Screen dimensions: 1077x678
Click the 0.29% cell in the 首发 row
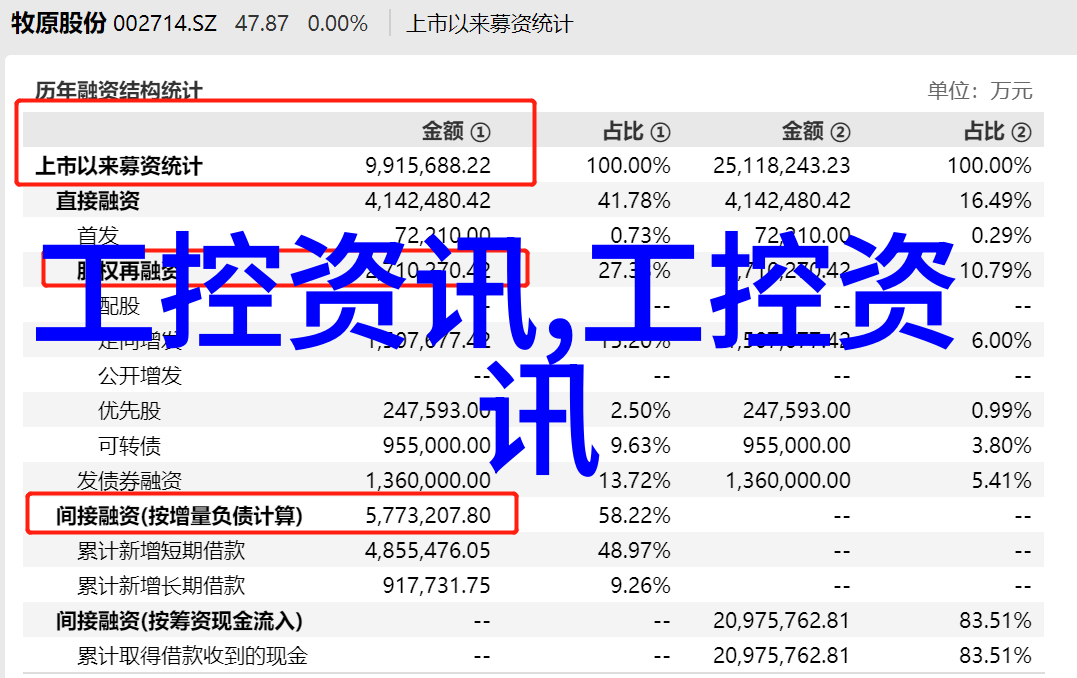pyautogui.click(x=1001, y=236)
